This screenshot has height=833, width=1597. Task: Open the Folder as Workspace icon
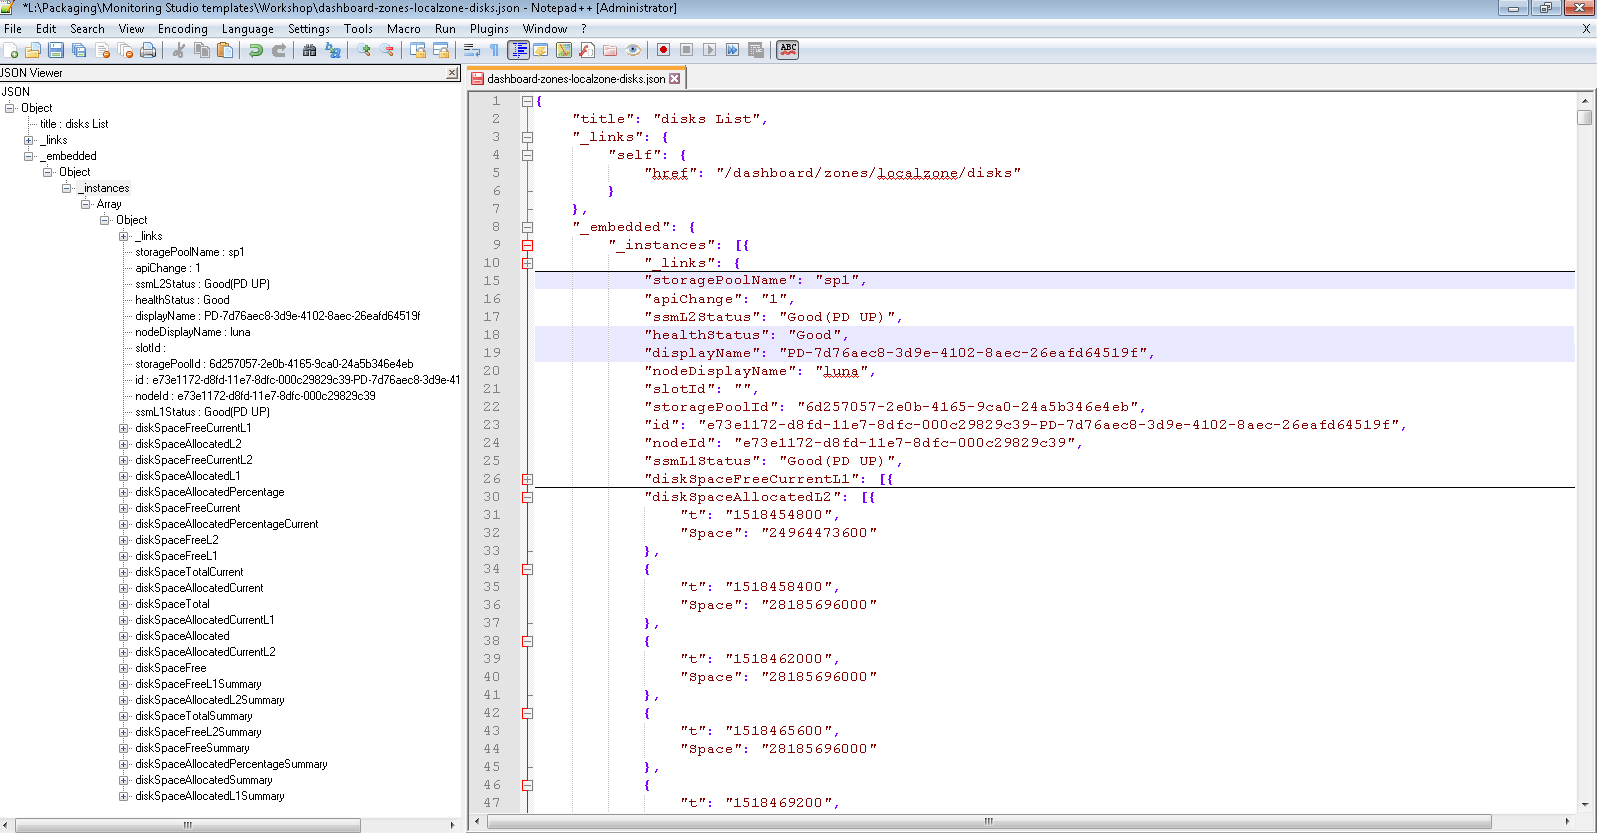[x=609, y=50]
